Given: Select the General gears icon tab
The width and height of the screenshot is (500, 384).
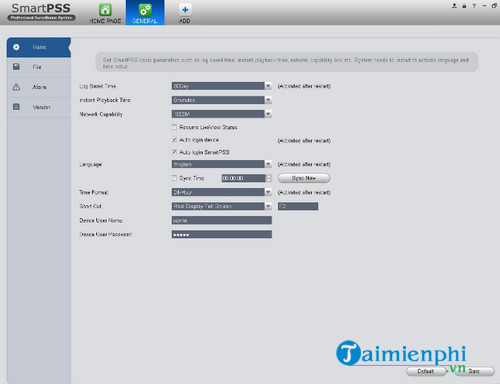Looking at the screenshot, I should pos(145,10).
